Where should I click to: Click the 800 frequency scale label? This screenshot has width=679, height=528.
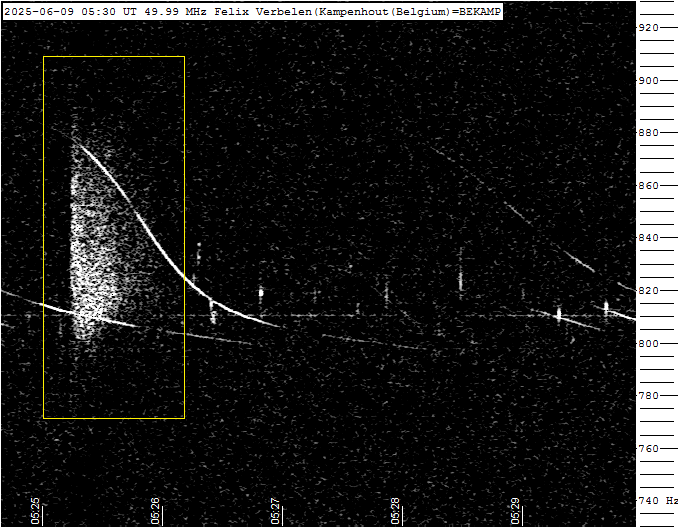click(x=649, y=343)
